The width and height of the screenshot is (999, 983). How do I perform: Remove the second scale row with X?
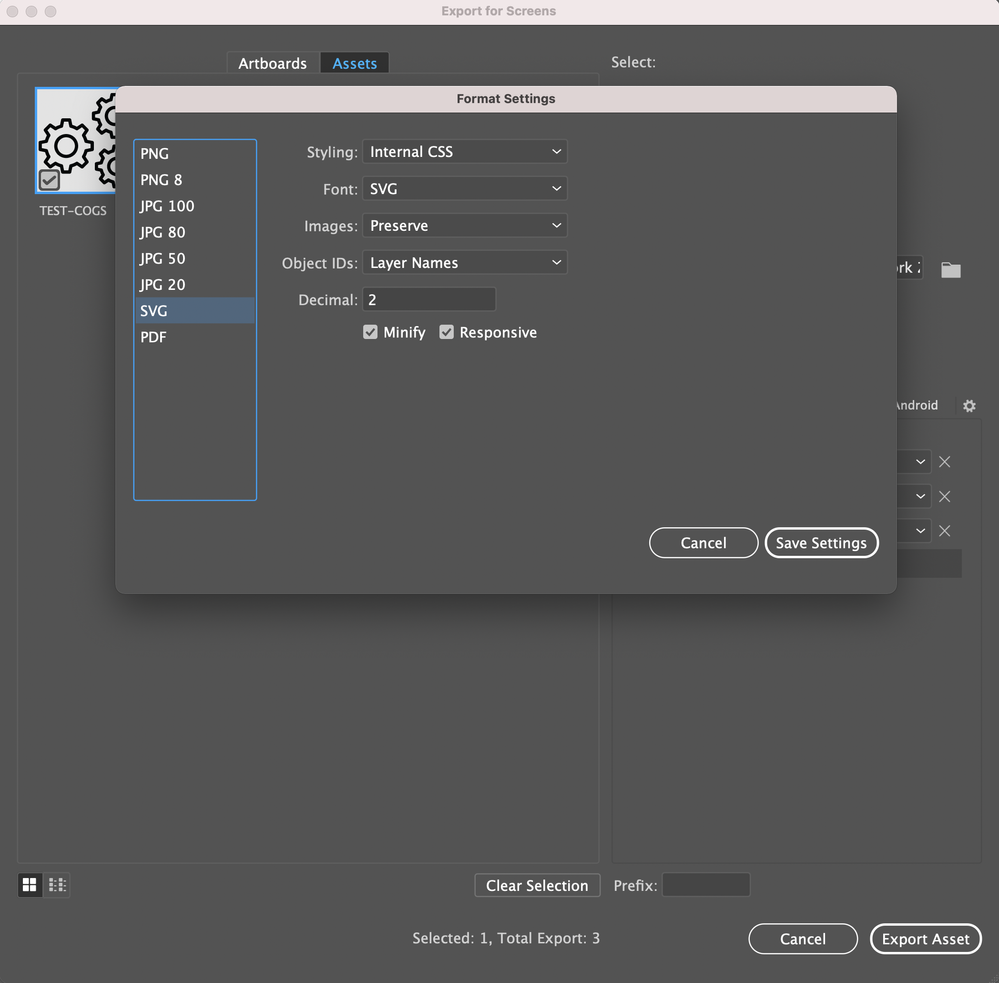(x=944, y=496)
